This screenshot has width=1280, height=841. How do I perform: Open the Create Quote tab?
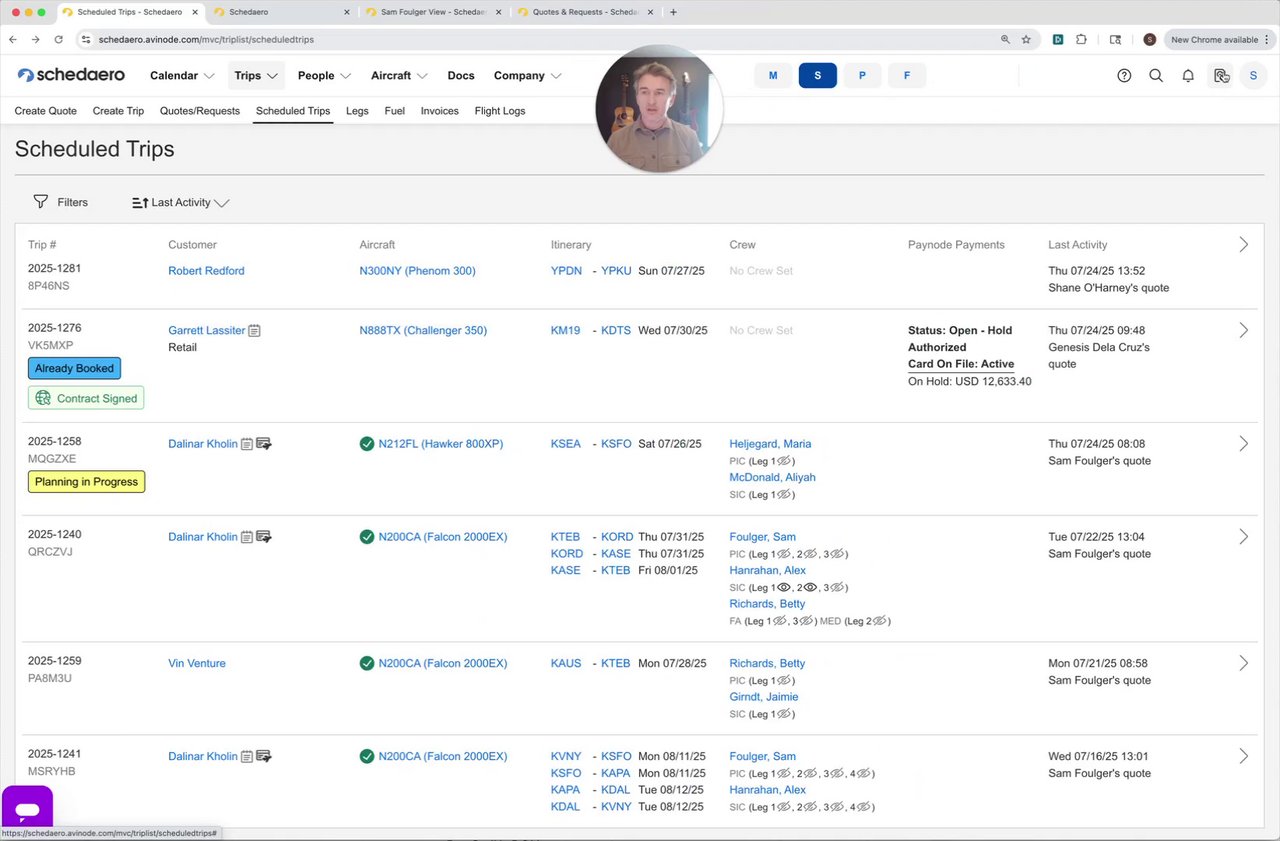46,111
